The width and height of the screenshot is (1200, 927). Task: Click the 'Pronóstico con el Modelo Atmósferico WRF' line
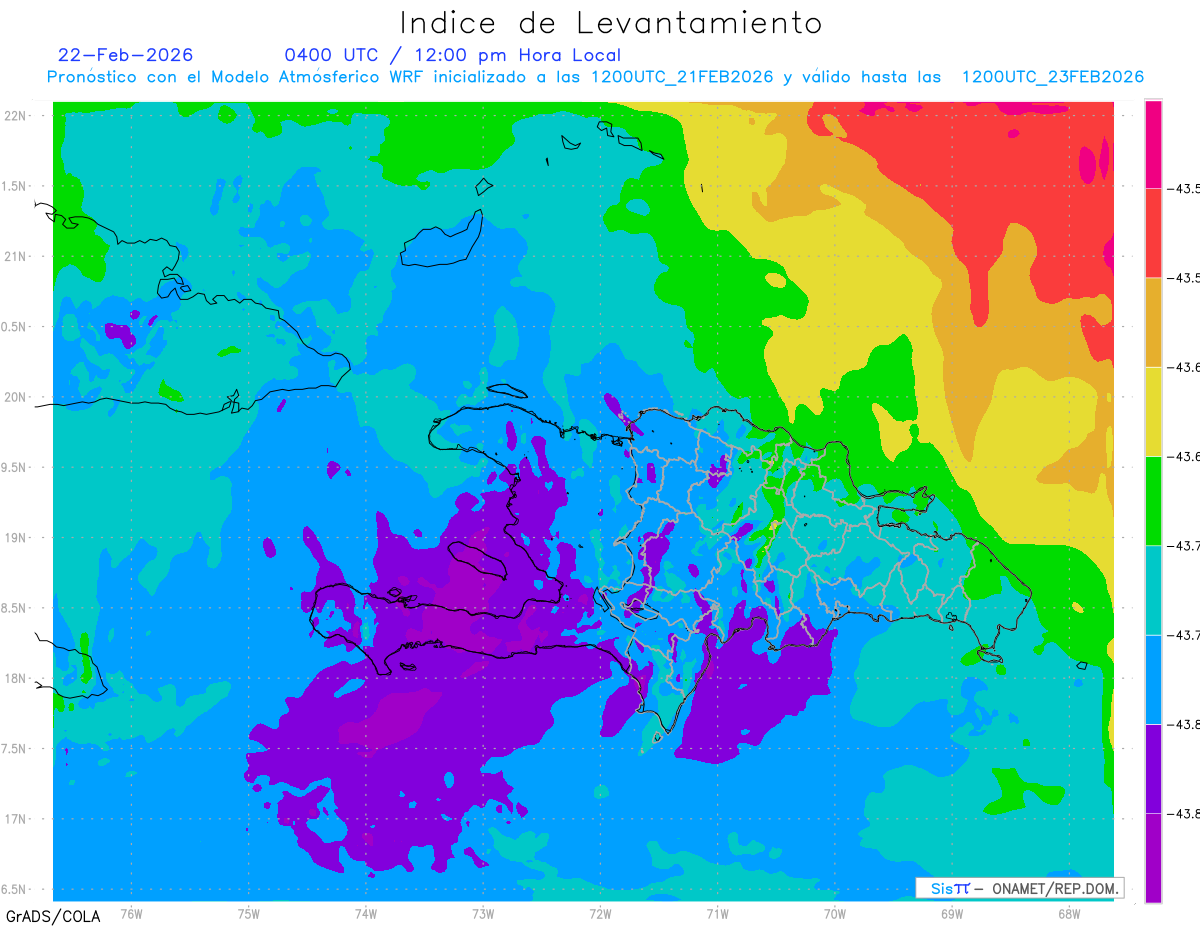click(596, 77)
